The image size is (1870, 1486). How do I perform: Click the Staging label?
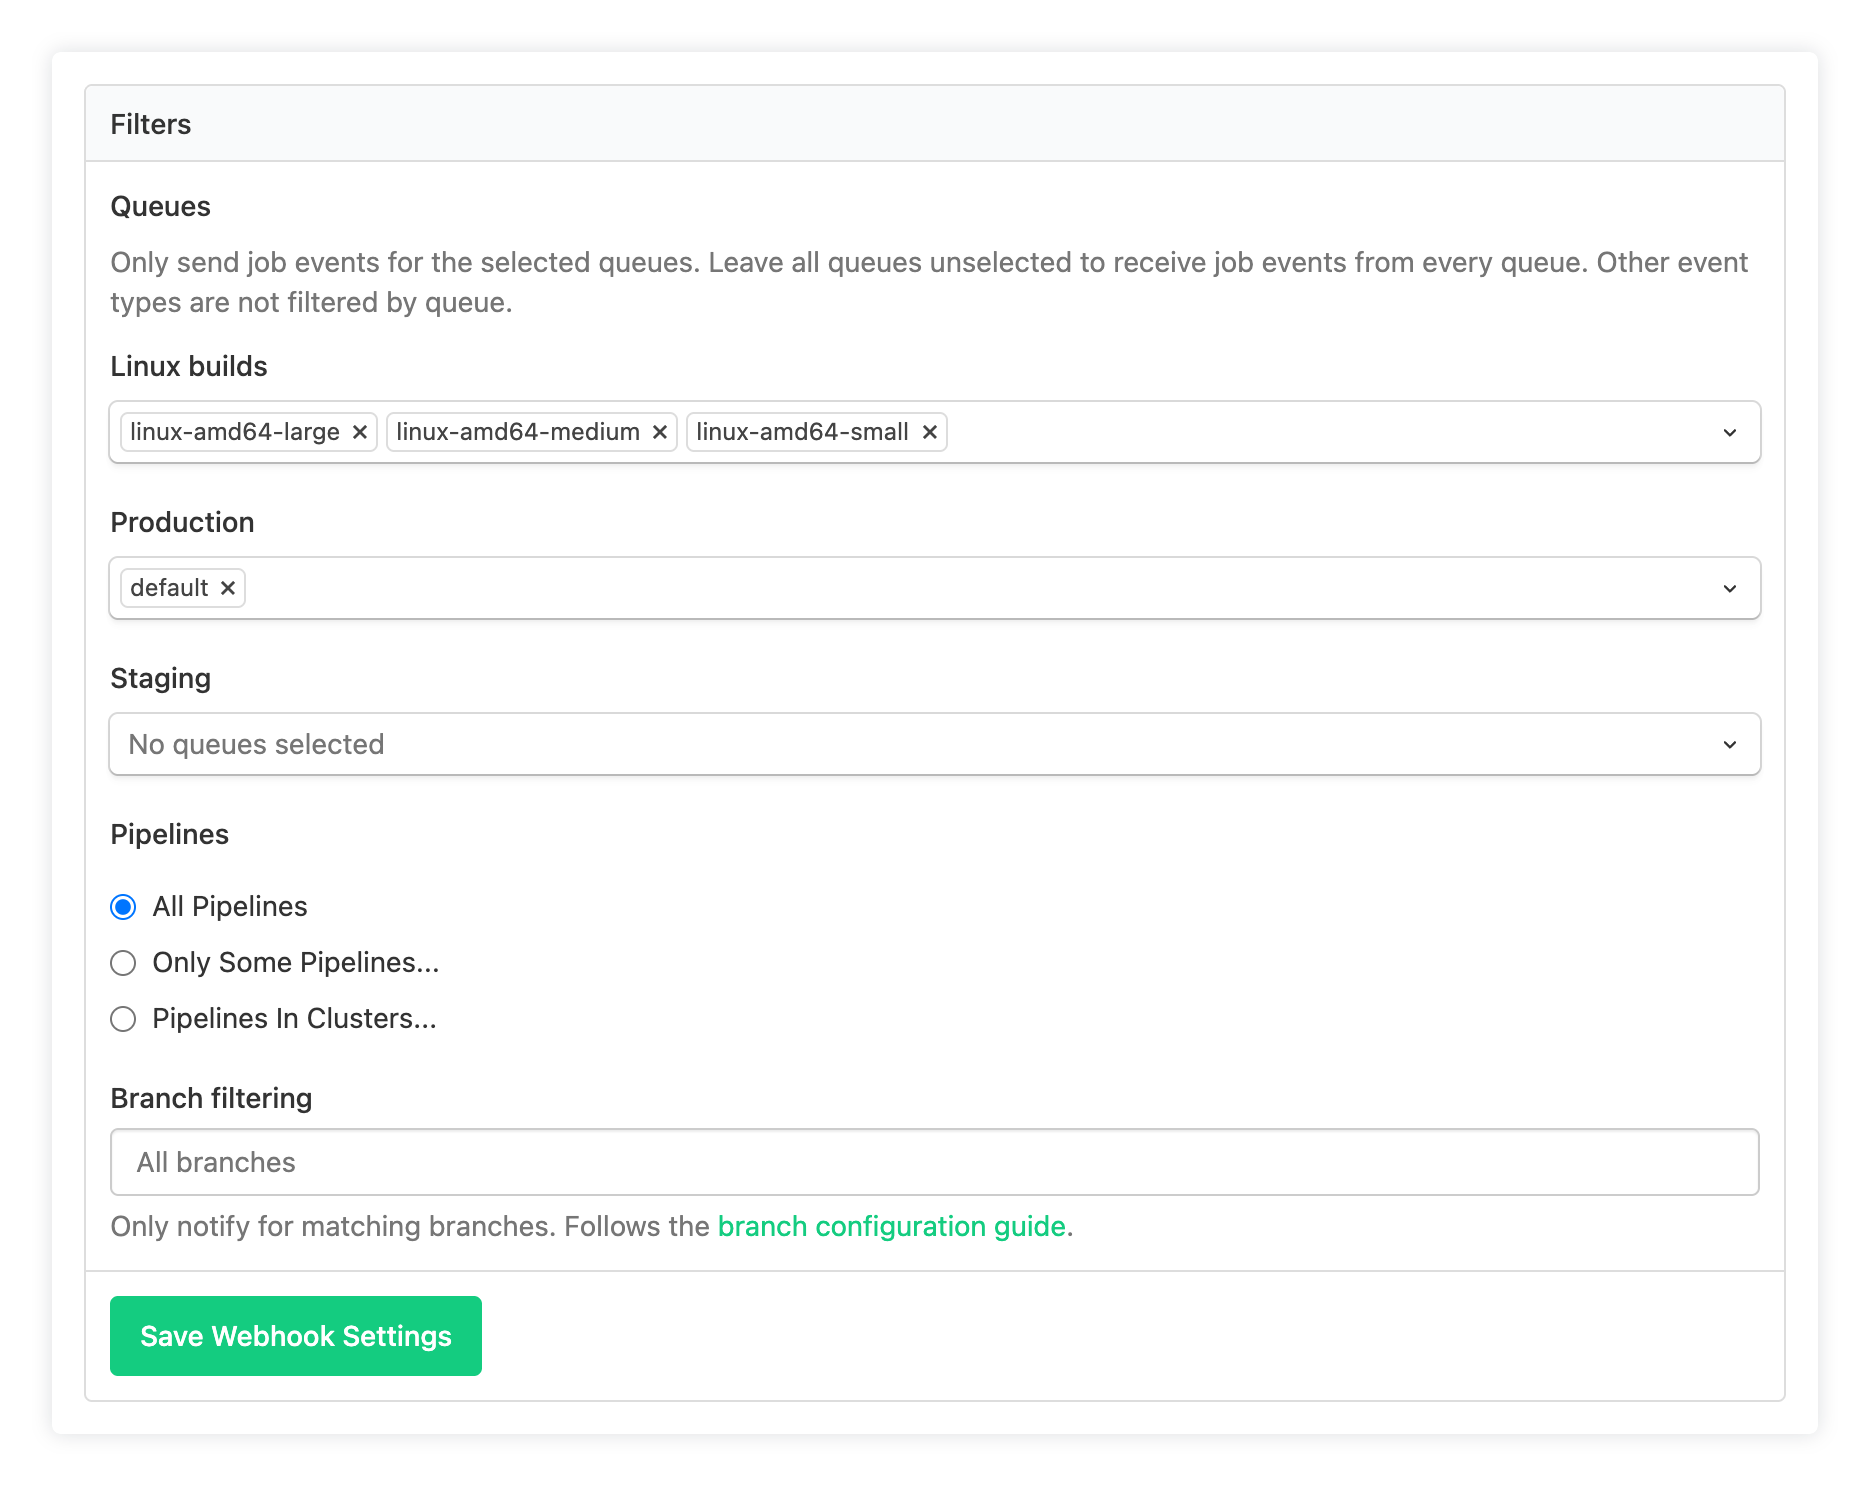click(x=161, y=678)
